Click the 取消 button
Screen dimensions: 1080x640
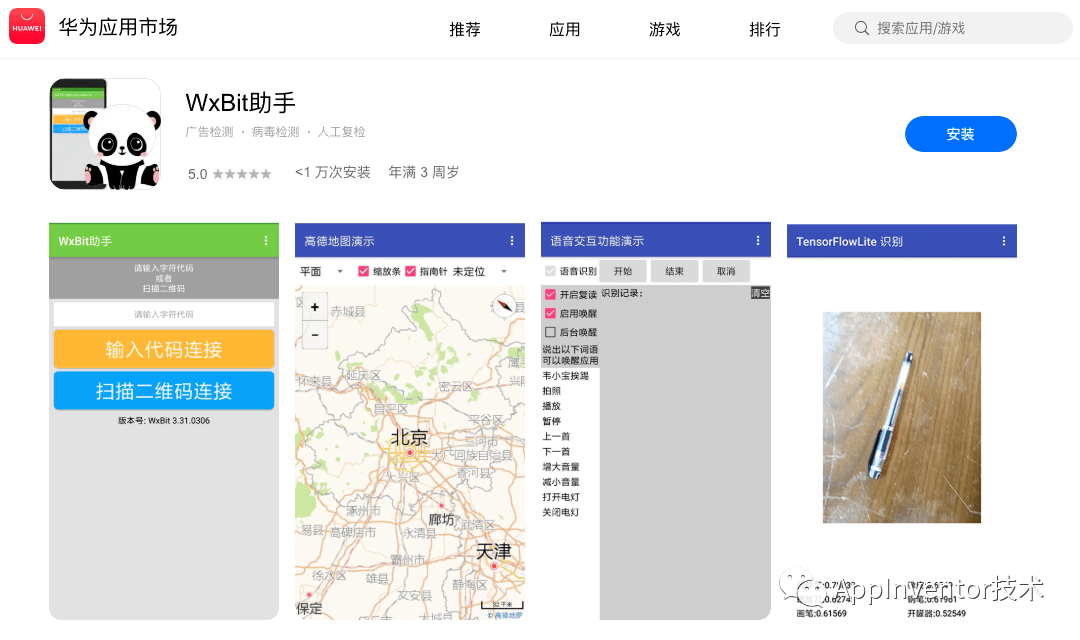(x=726, y=271)
